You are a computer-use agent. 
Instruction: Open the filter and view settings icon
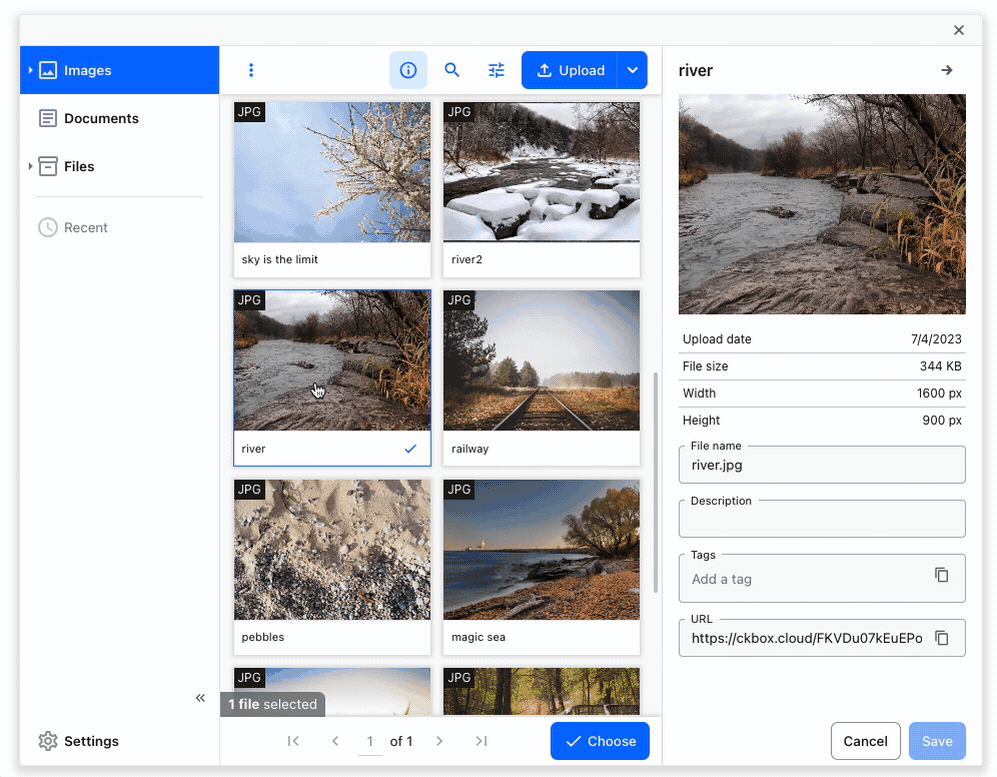(496, 70)
